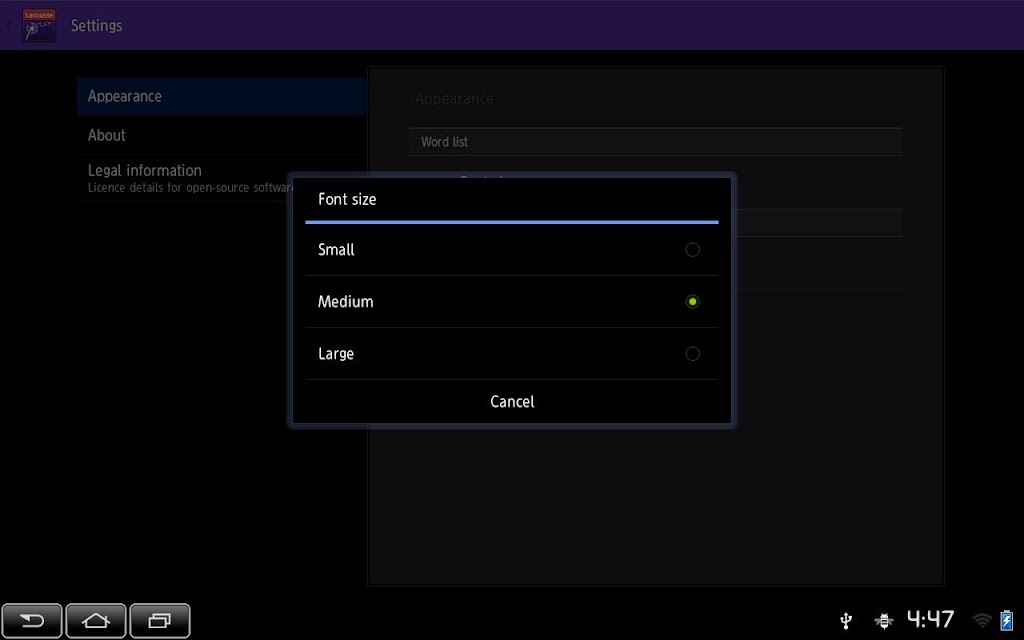The width and height of the screenshot is (1024, 640).
Task: Open the Appearance settings category
Action: [221, 97]
